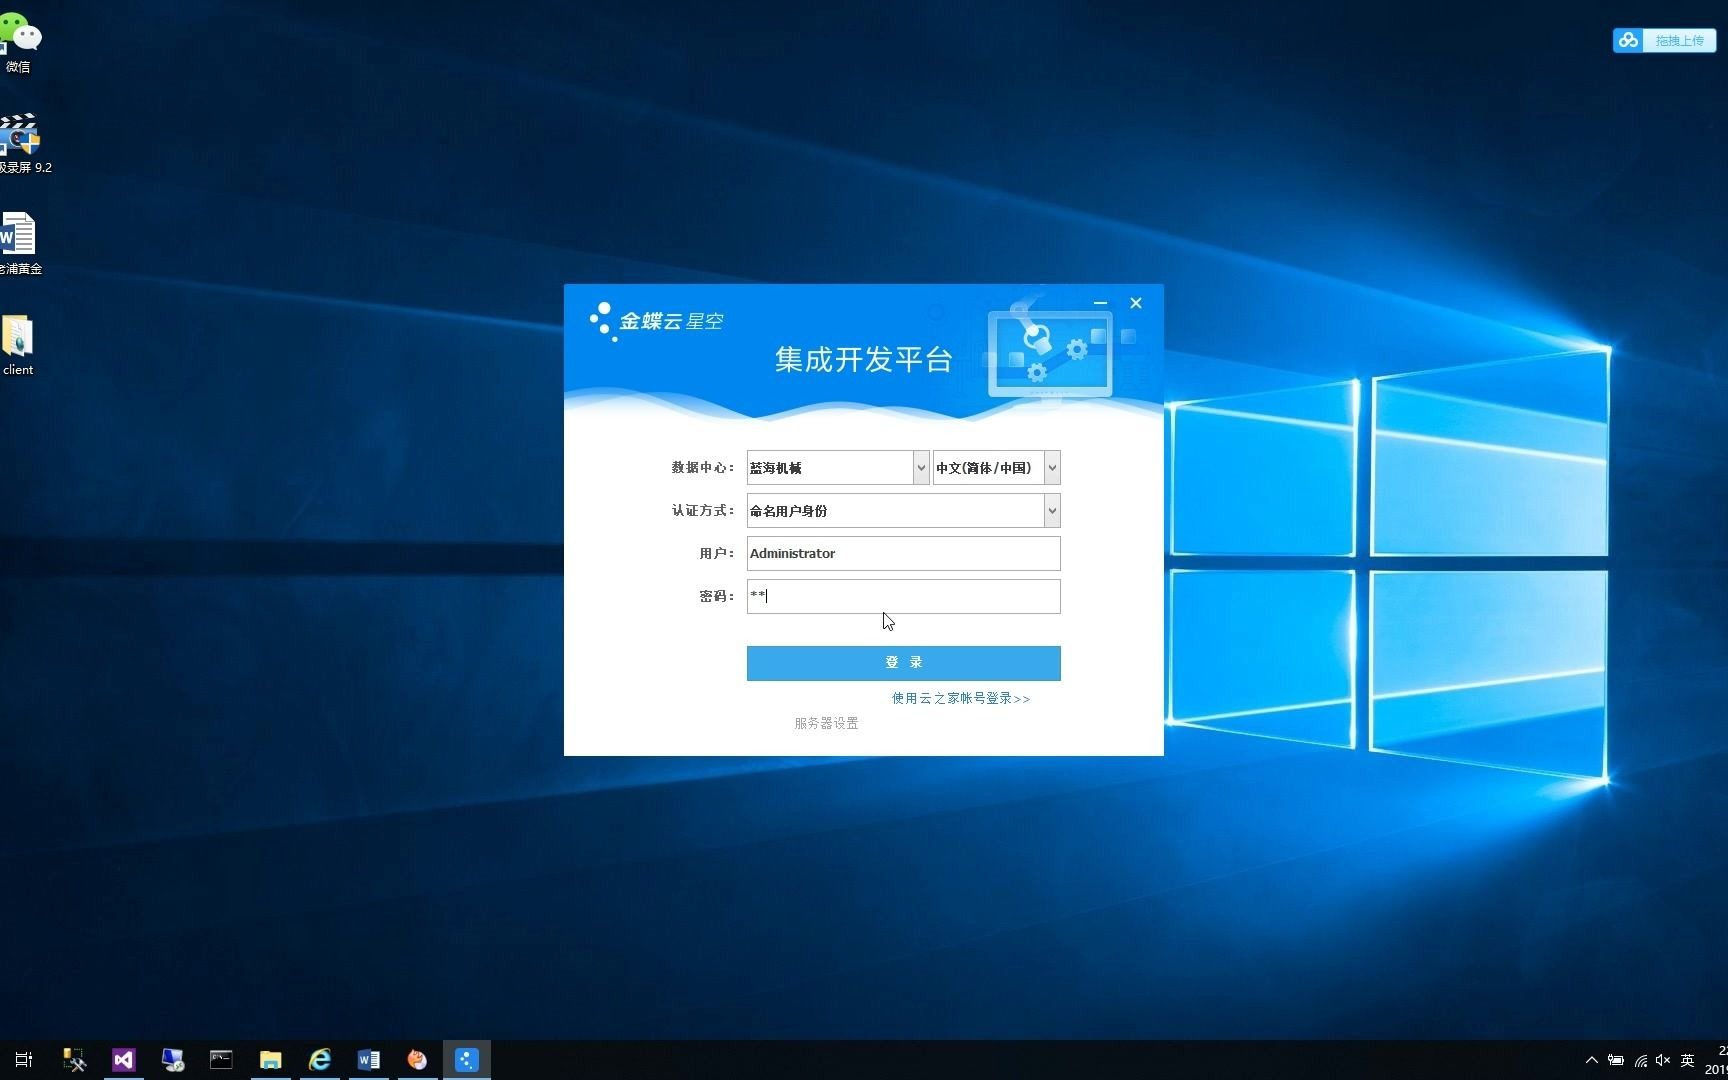Switch to Word in the taskbar
The image size is (1728, 1080).
368,1060
